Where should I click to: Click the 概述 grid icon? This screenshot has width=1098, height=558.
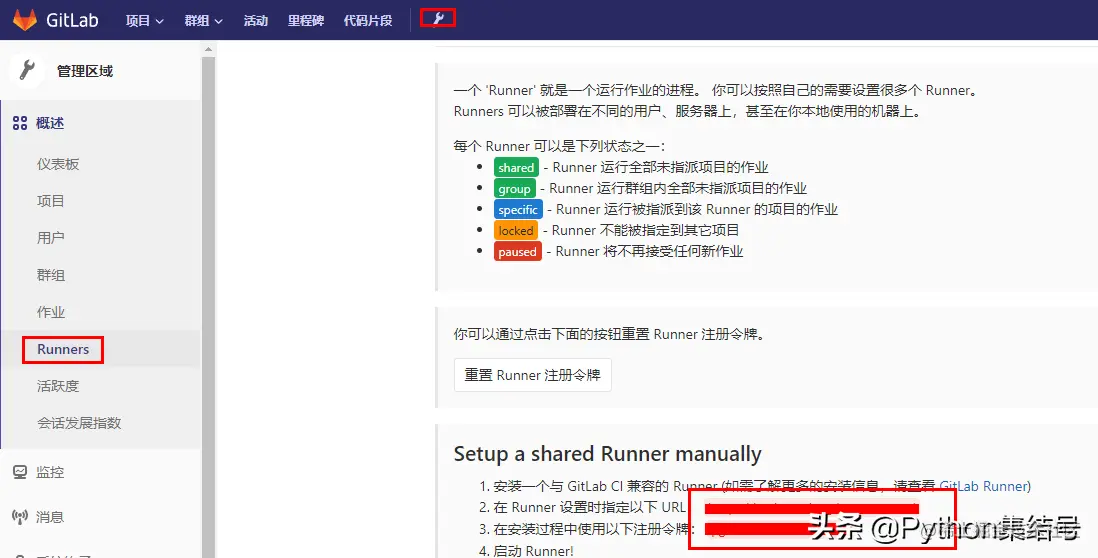click(20, 123)
